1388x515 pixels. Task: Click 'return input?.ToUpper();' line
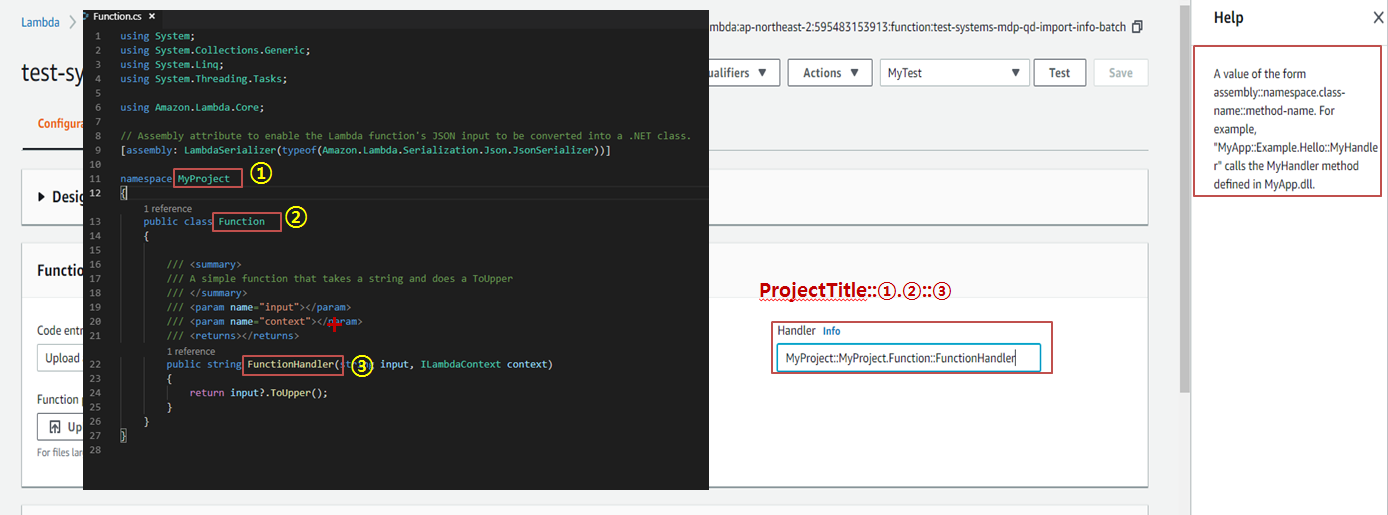[x=258, y=393]
